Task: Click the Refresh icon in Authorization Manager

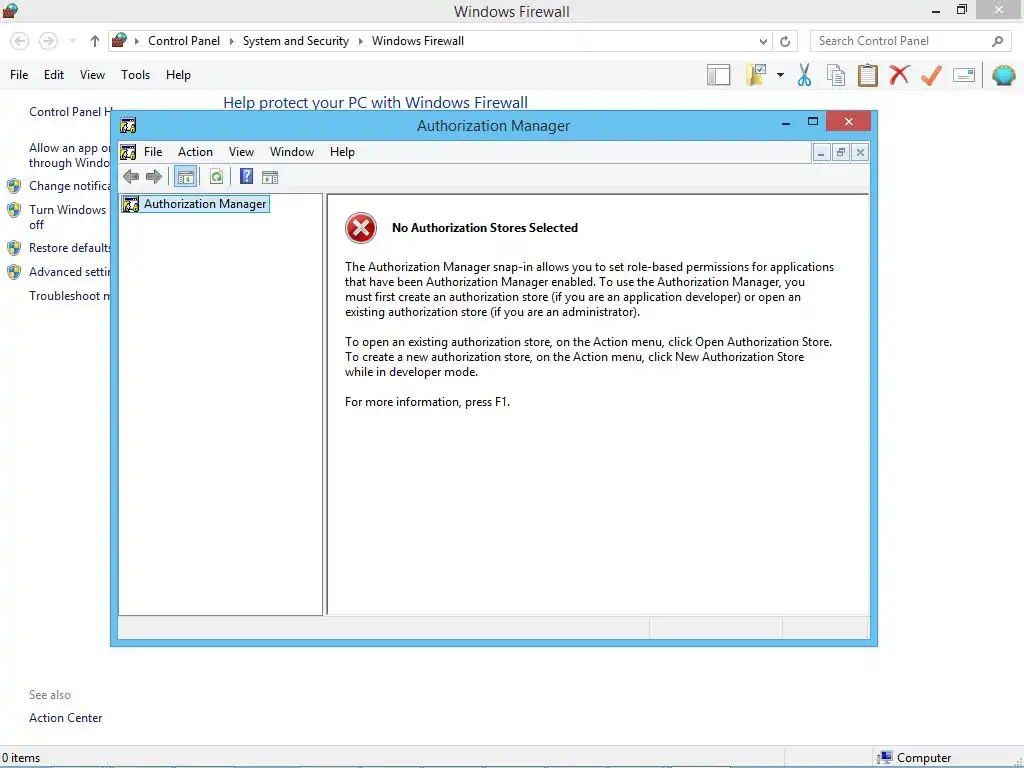Action: tap(216, 176)
